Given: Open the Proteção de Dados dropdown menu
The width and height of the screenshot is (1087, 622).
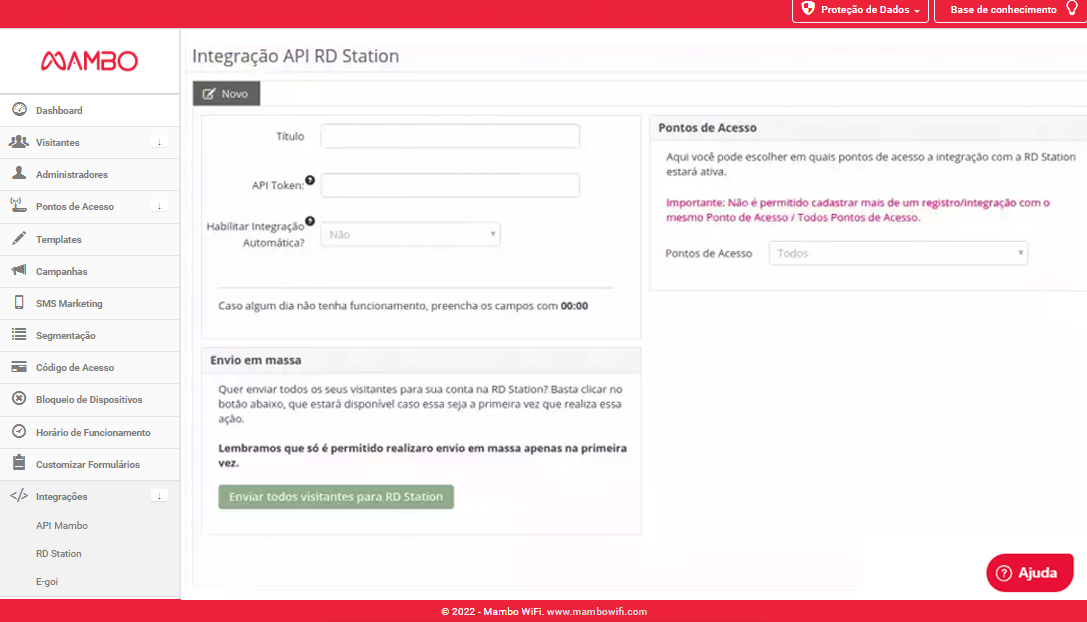Looking at the screenshot, I should [860, 10].
